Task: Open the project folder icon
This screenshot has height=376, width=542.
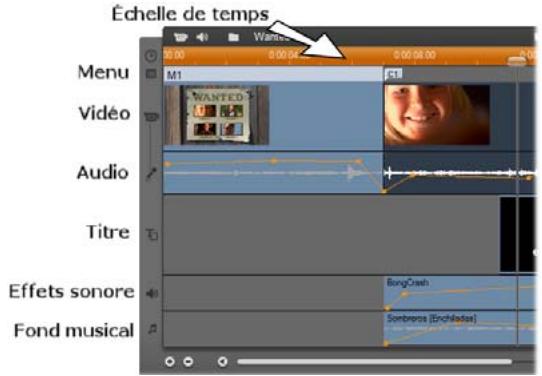Action: click(x=234, y=37)
